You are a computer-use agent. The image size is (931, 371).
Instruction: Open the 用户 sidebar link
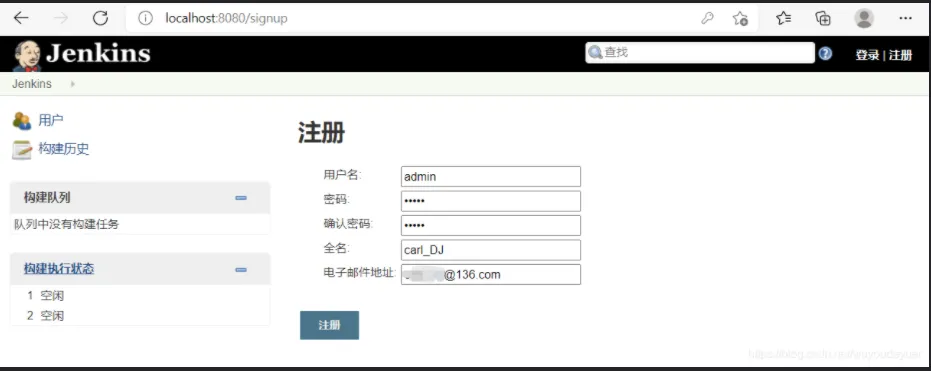50,121
